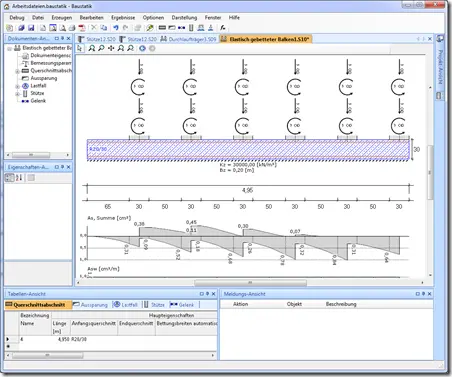Click the Querschnittsabschnitt beam toolbar icon
The image size is (452, 377).
(162, 28)
